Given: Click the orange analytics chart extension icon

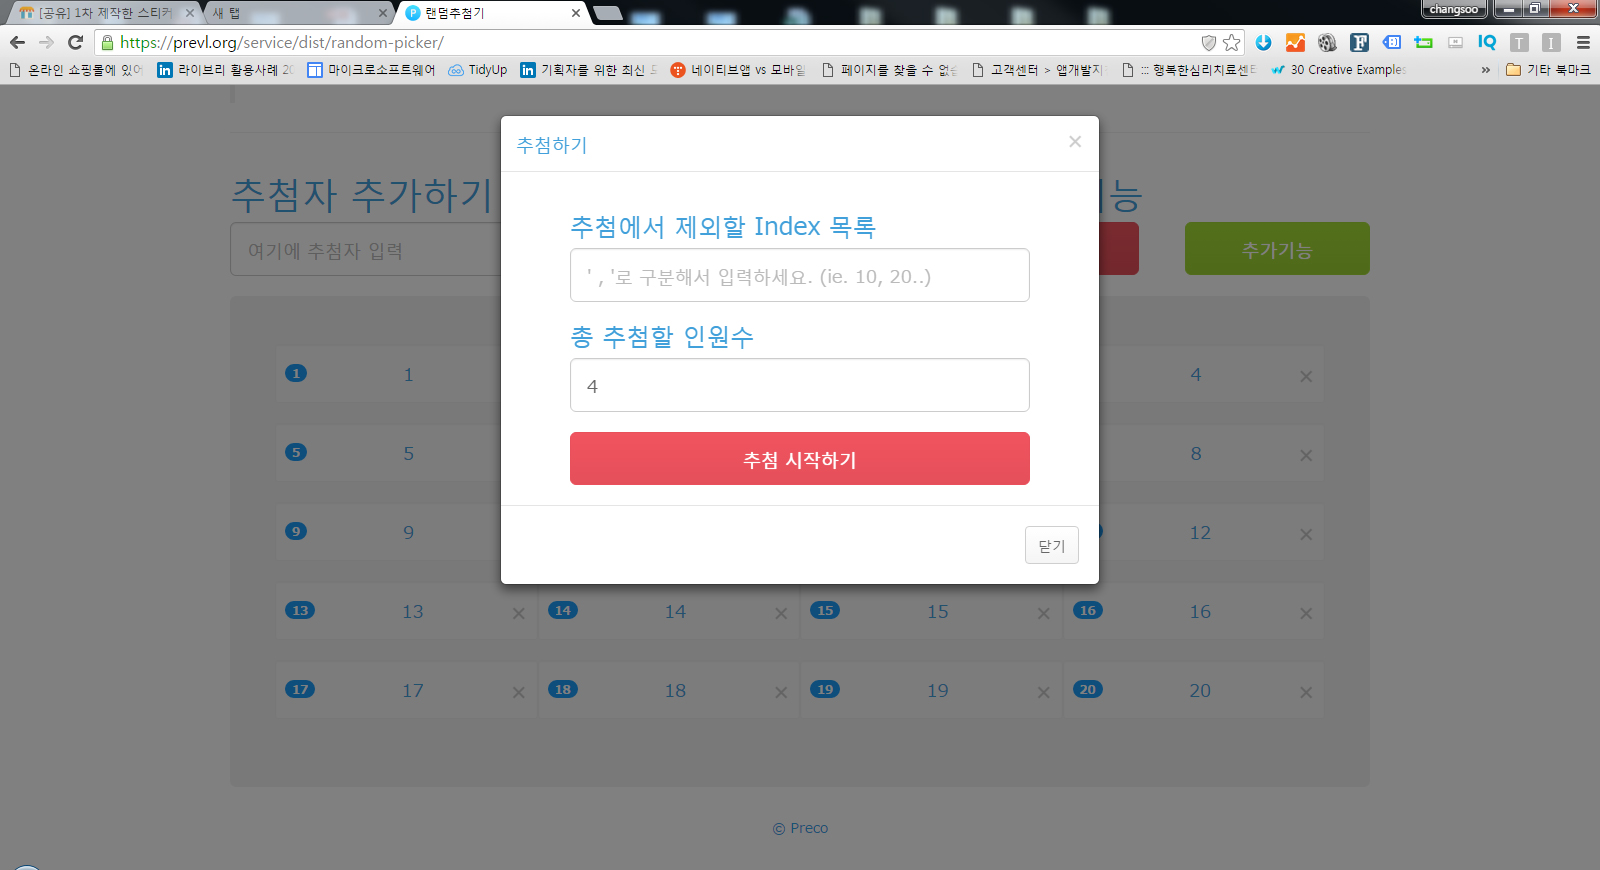Looking at the screenshot, I should coord(1295,42).
